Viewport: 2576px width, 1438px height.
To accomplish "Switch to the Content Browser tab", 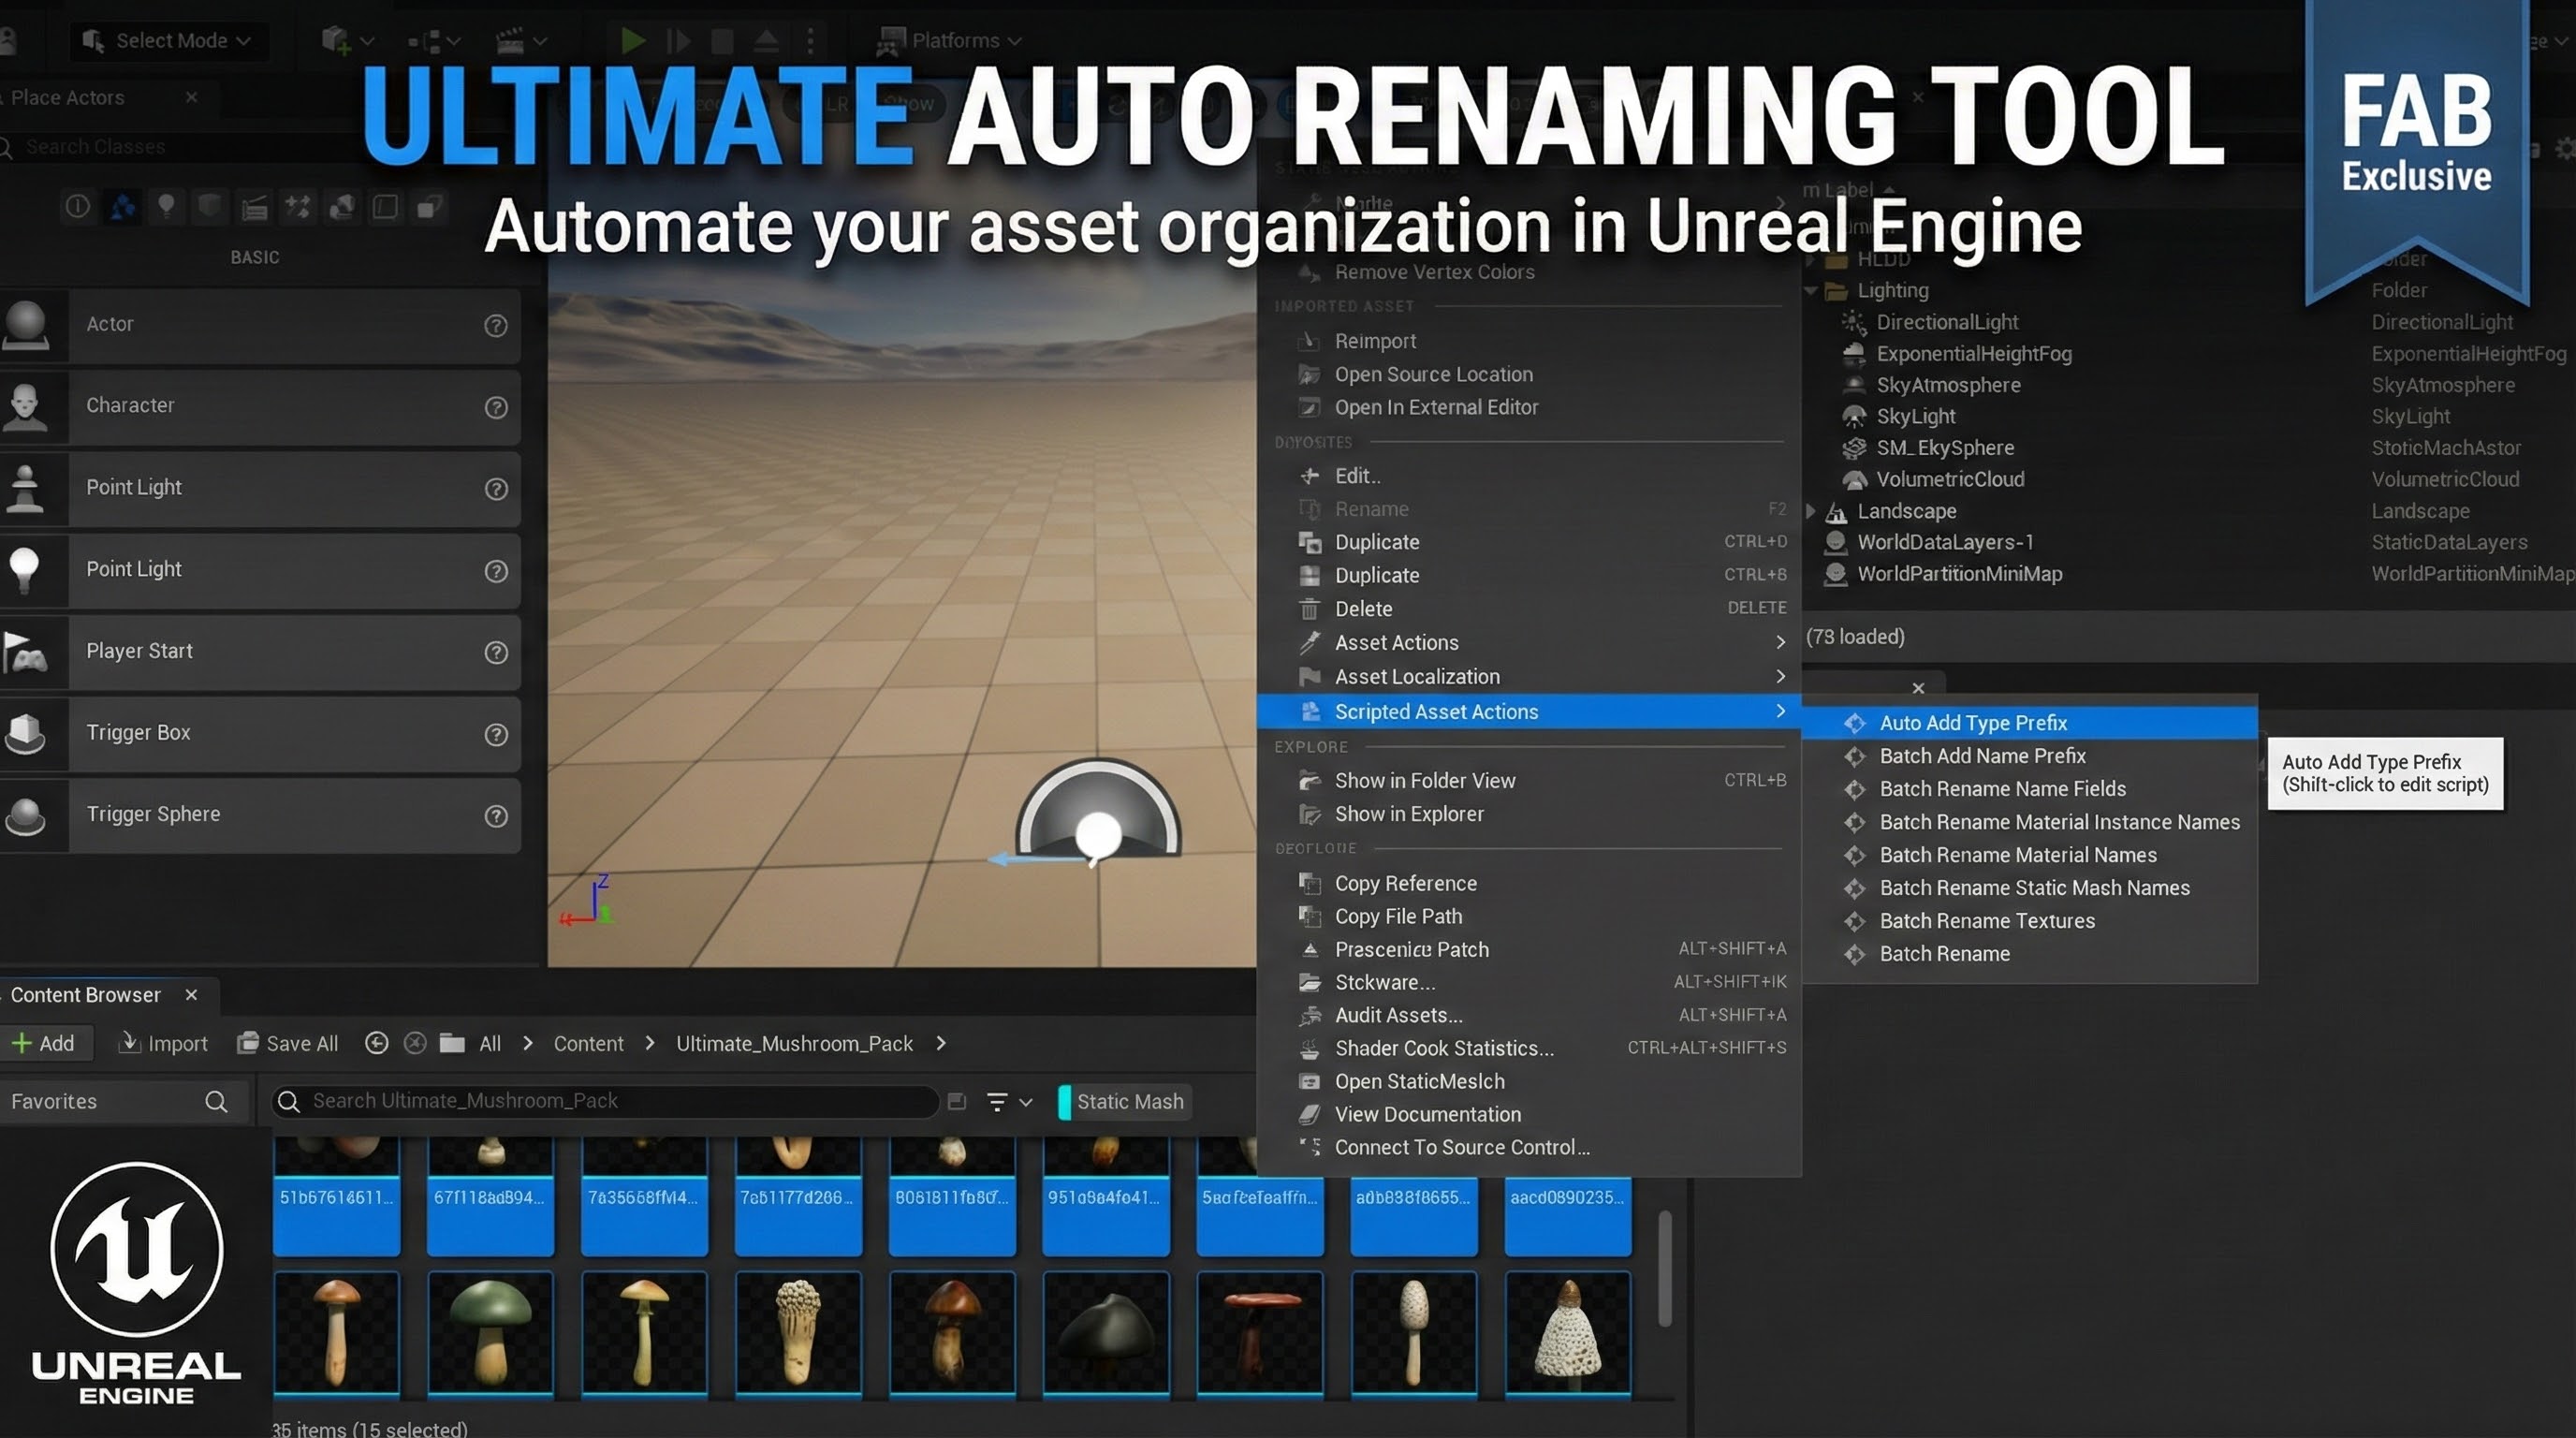I will (x=86, y=994).
